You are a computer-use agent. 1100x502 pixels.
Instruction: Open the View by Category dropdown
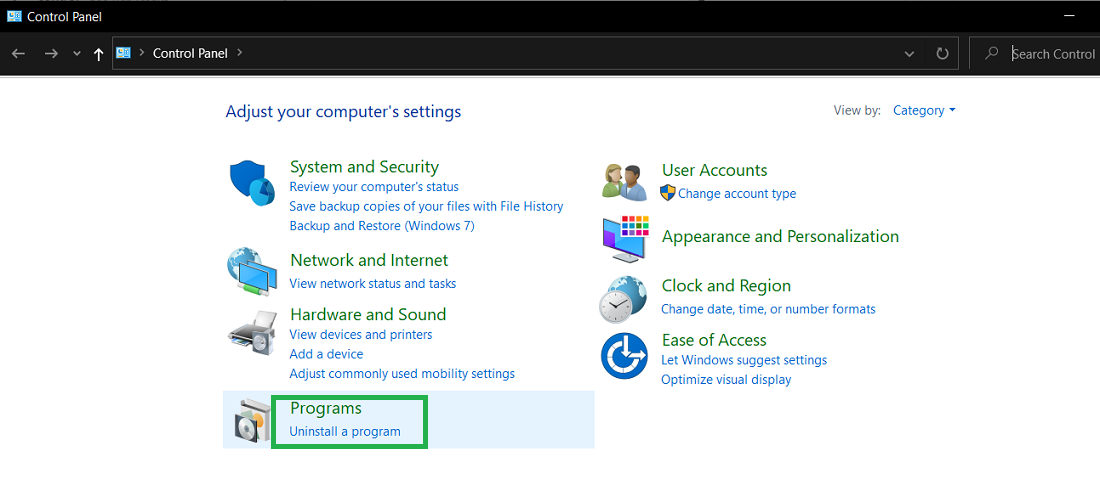pos(924,111)
